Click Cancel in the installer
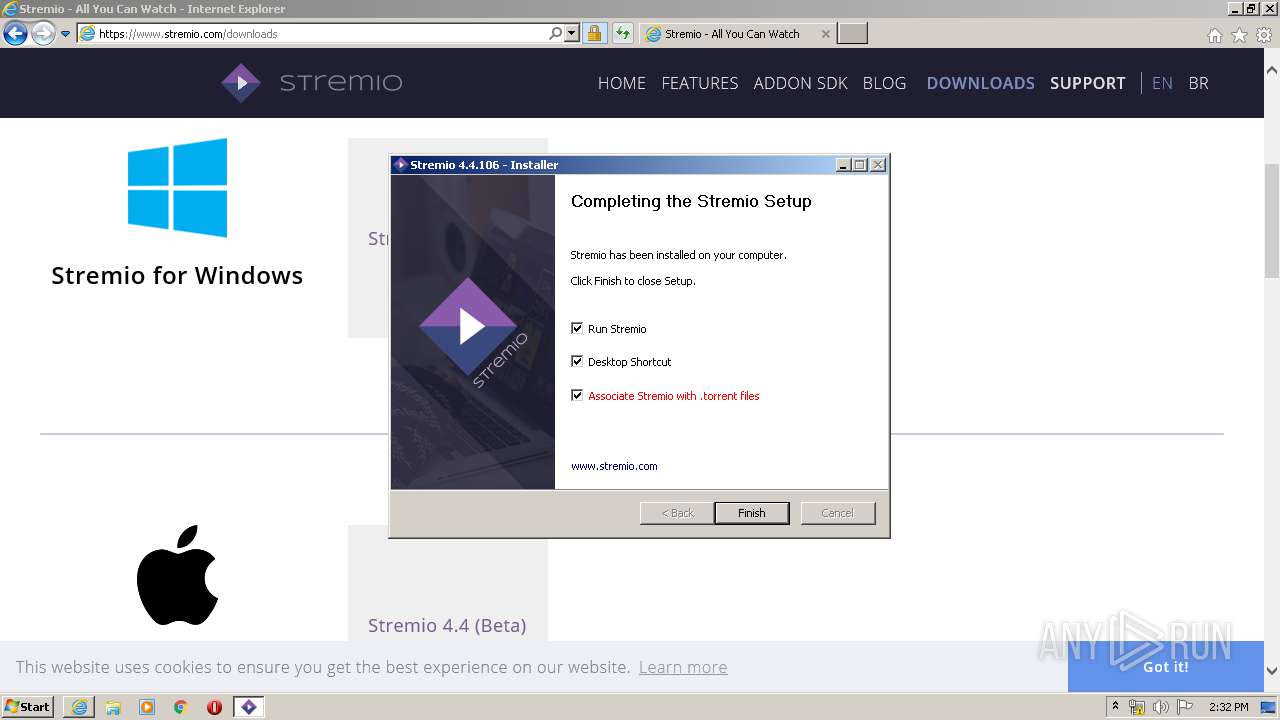The image size is (1280, 720). (838, 513)
